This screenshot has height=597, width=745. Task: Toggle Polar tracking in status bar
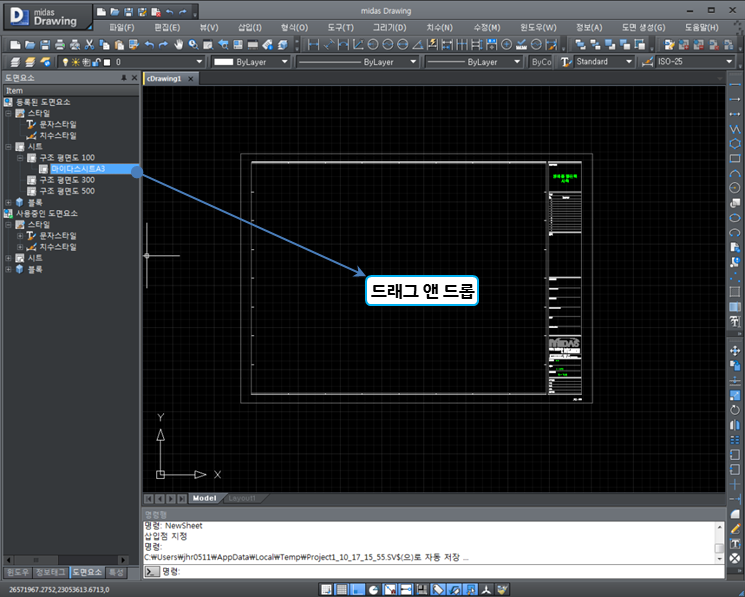374,589
